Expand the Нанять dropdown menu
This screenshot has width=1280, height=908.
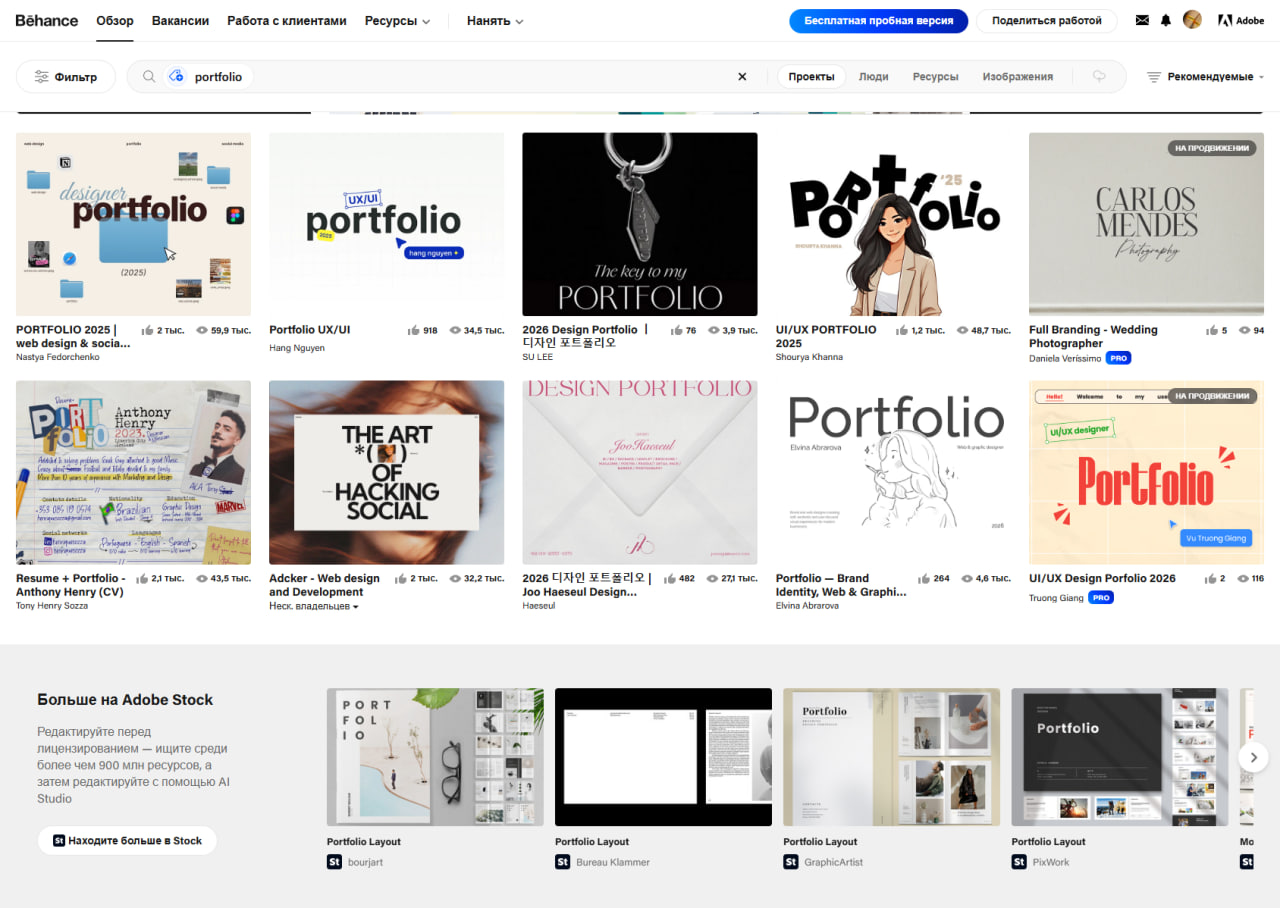494,20
